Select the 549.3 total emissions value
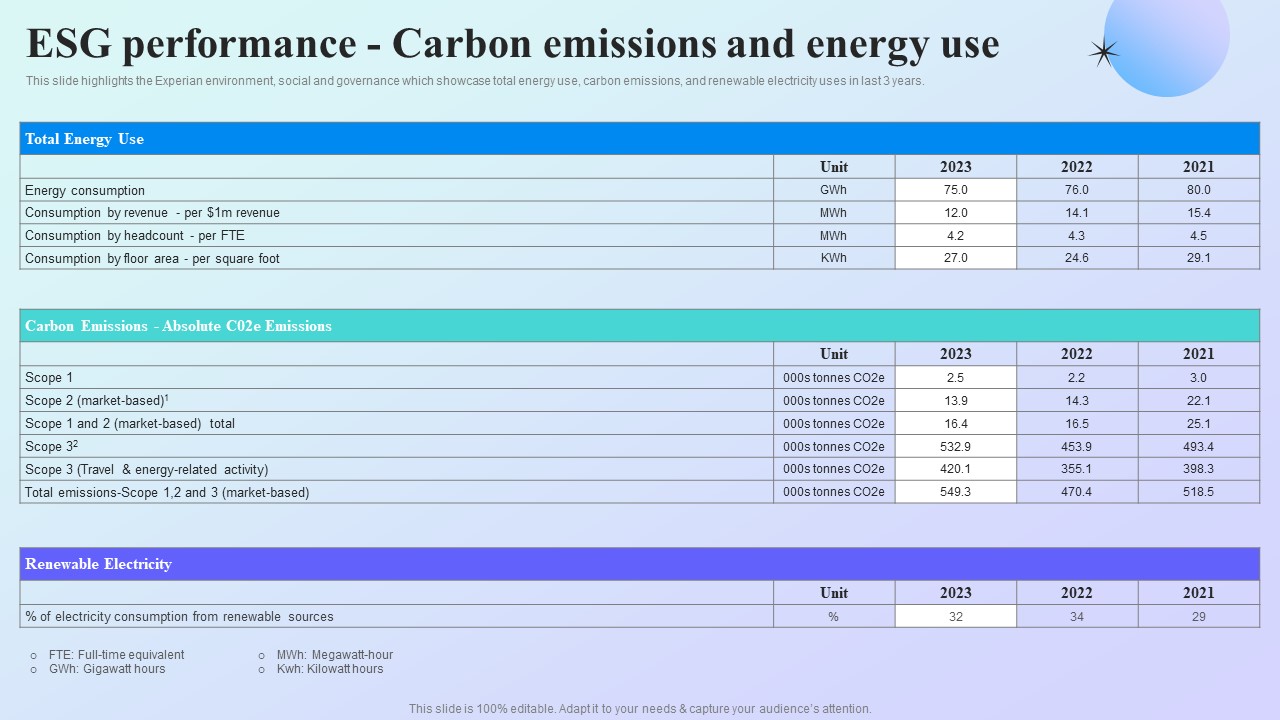 956,492
